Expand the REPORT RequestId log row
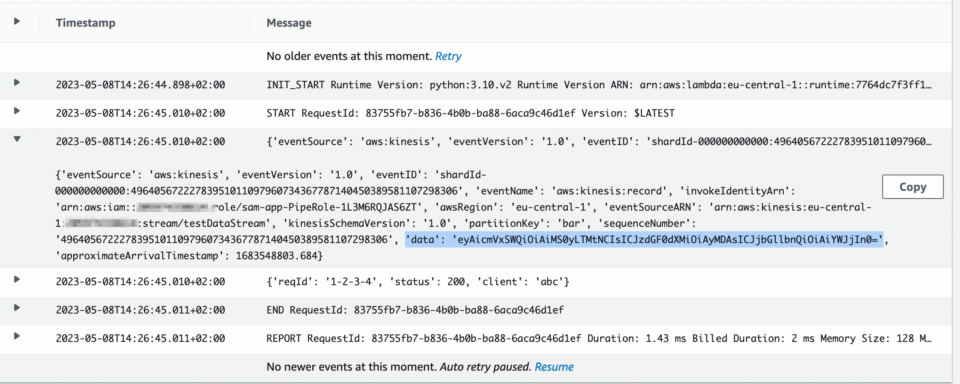 17,336
